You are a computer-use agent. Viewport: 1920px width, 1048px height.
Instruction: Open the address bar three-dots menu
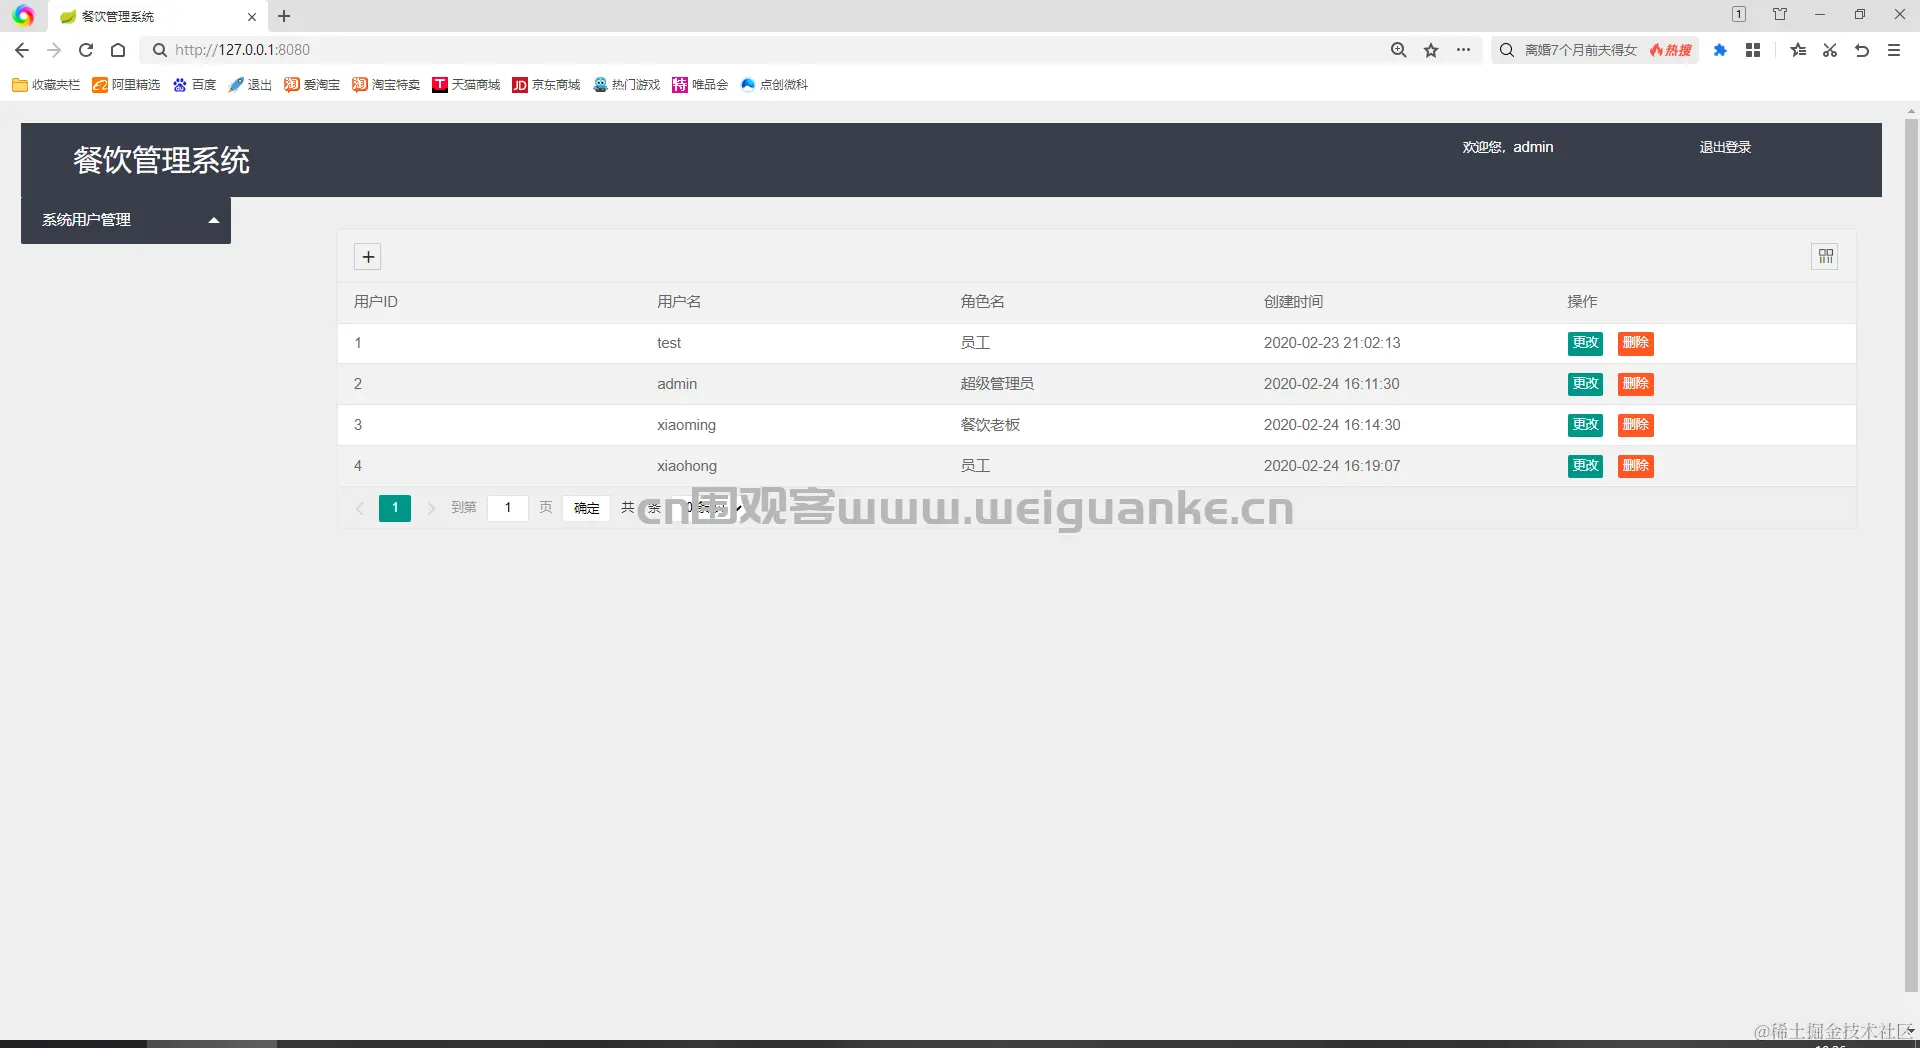(x=1463, y=50)
